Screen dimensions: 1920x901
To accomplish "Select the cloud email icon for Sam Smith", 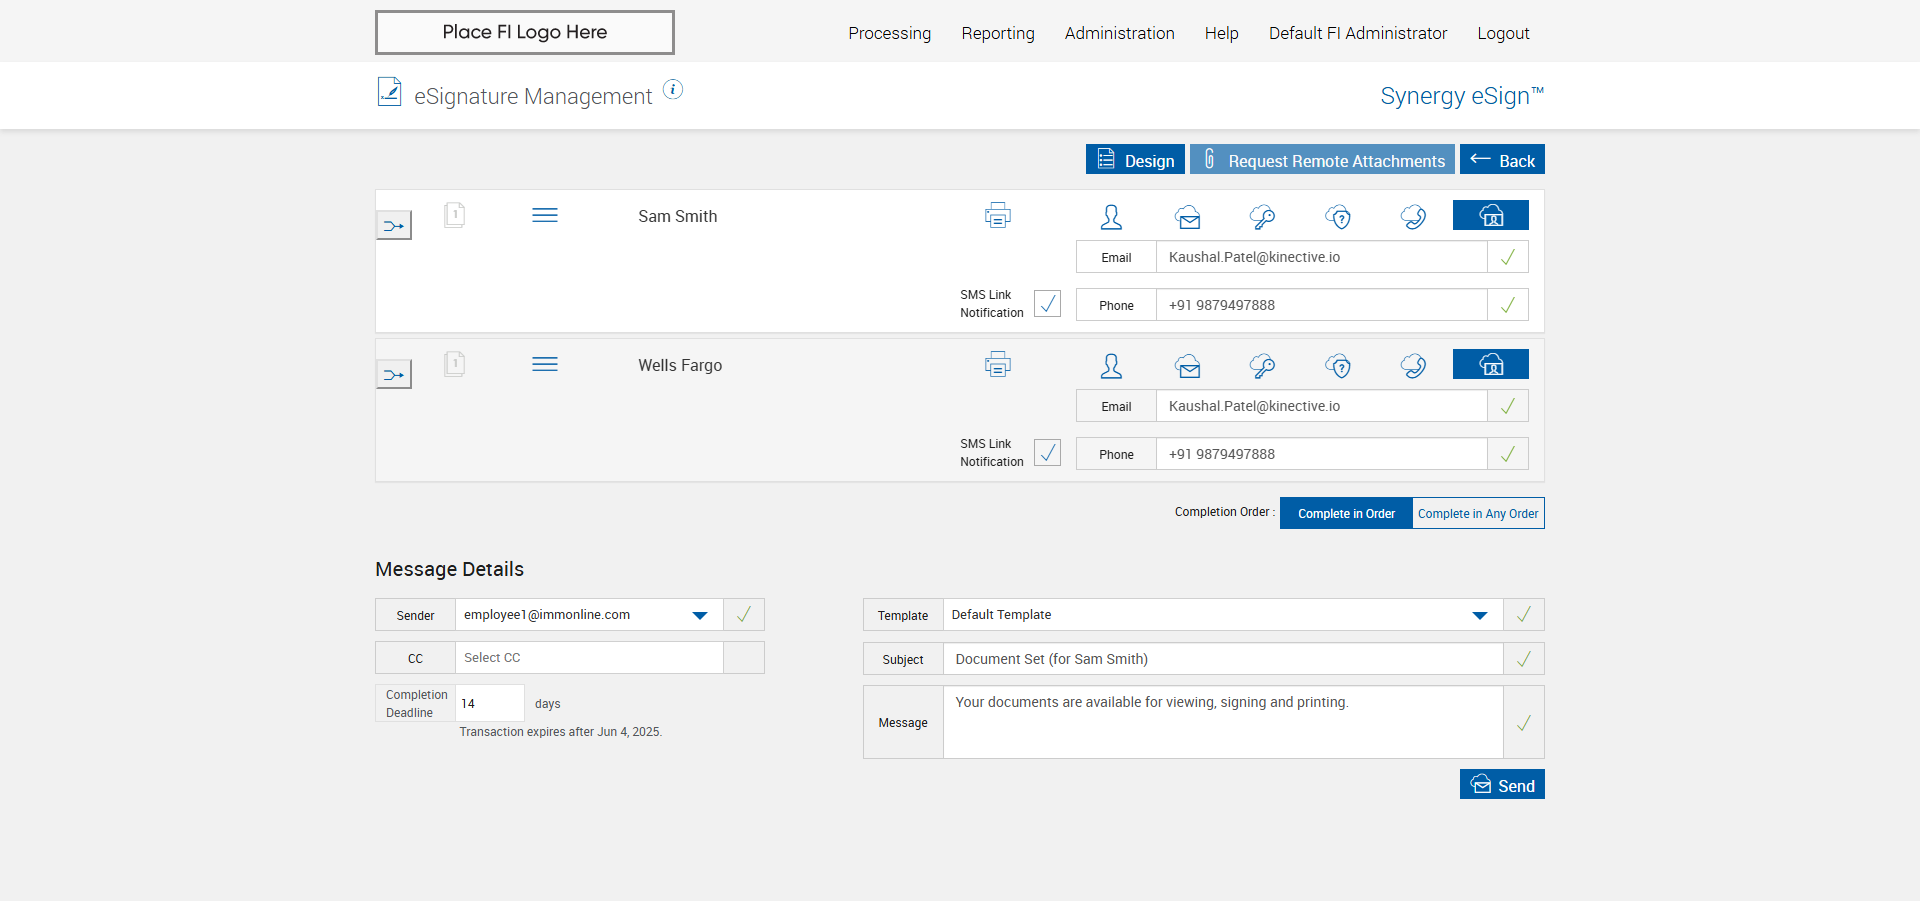I will 1188,216.
